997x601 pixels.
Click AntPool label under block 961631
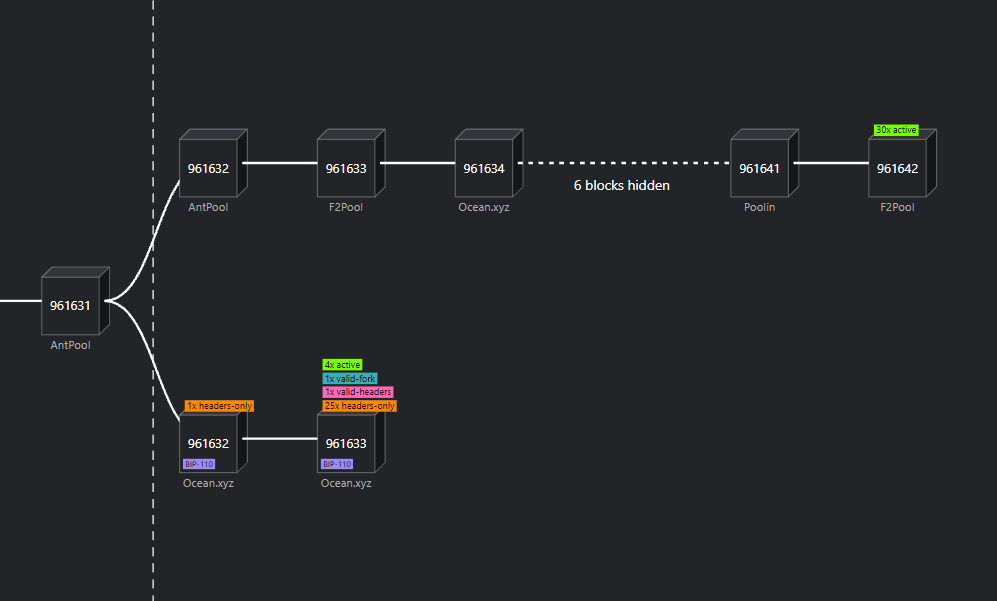click(x=71, y=345)
